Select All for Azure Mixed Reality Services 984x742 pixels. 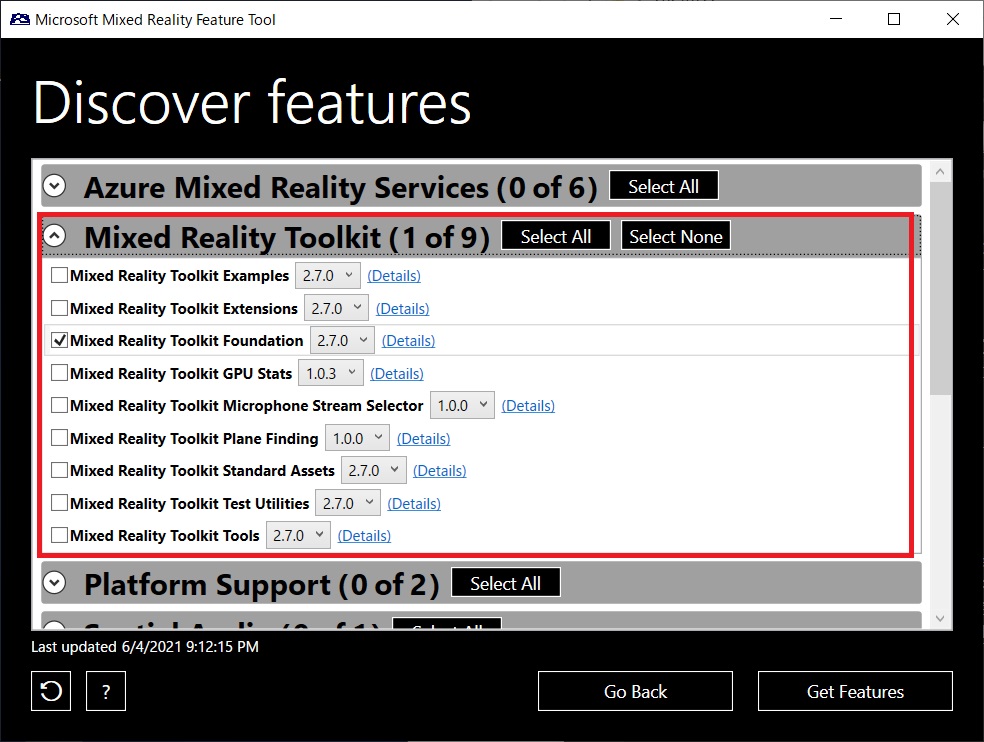[663, 186]
